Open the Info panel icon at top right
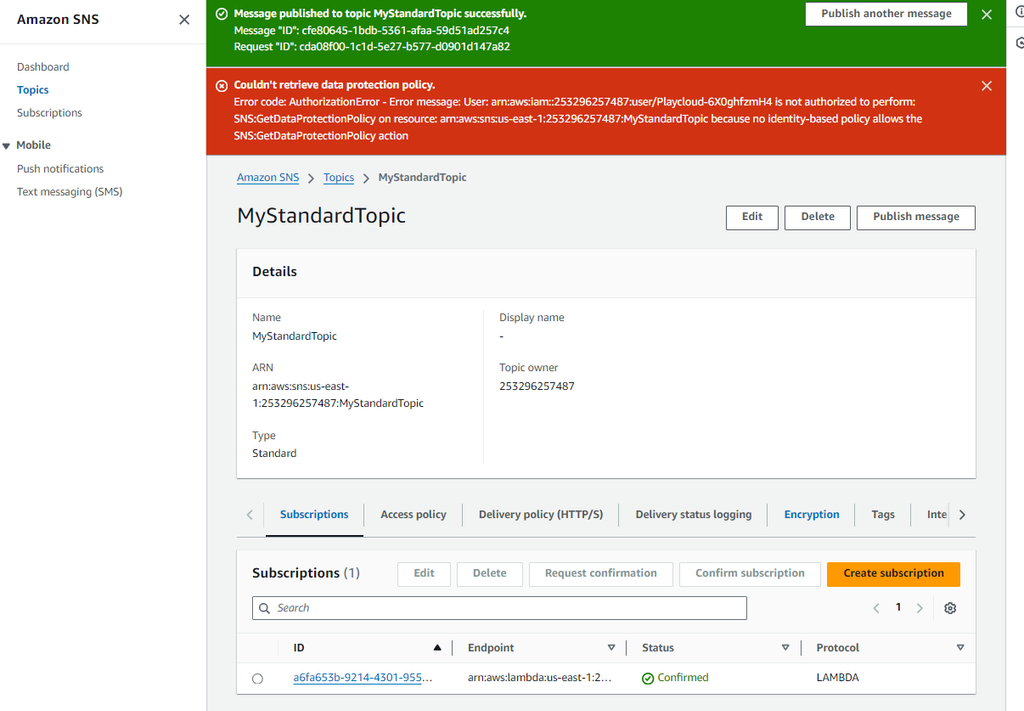 click(x=1017, y=10)
